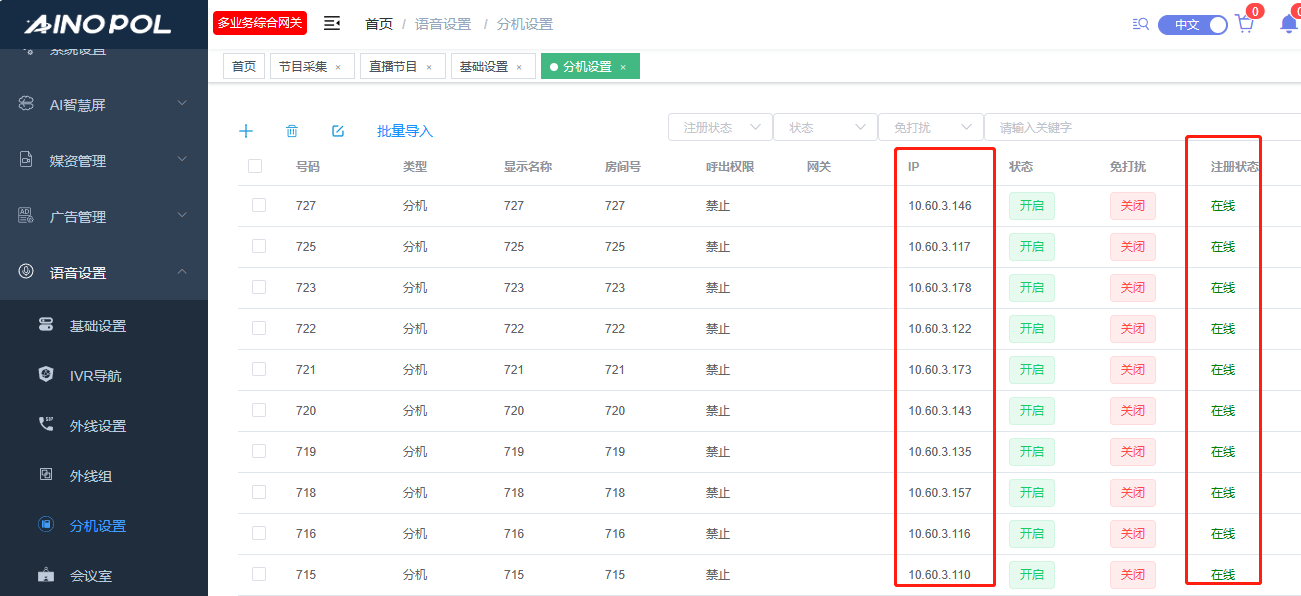The height and width of the screenshot is (596, 1301).
Task: Click the 批量导入 link
Action: [405, 131]
